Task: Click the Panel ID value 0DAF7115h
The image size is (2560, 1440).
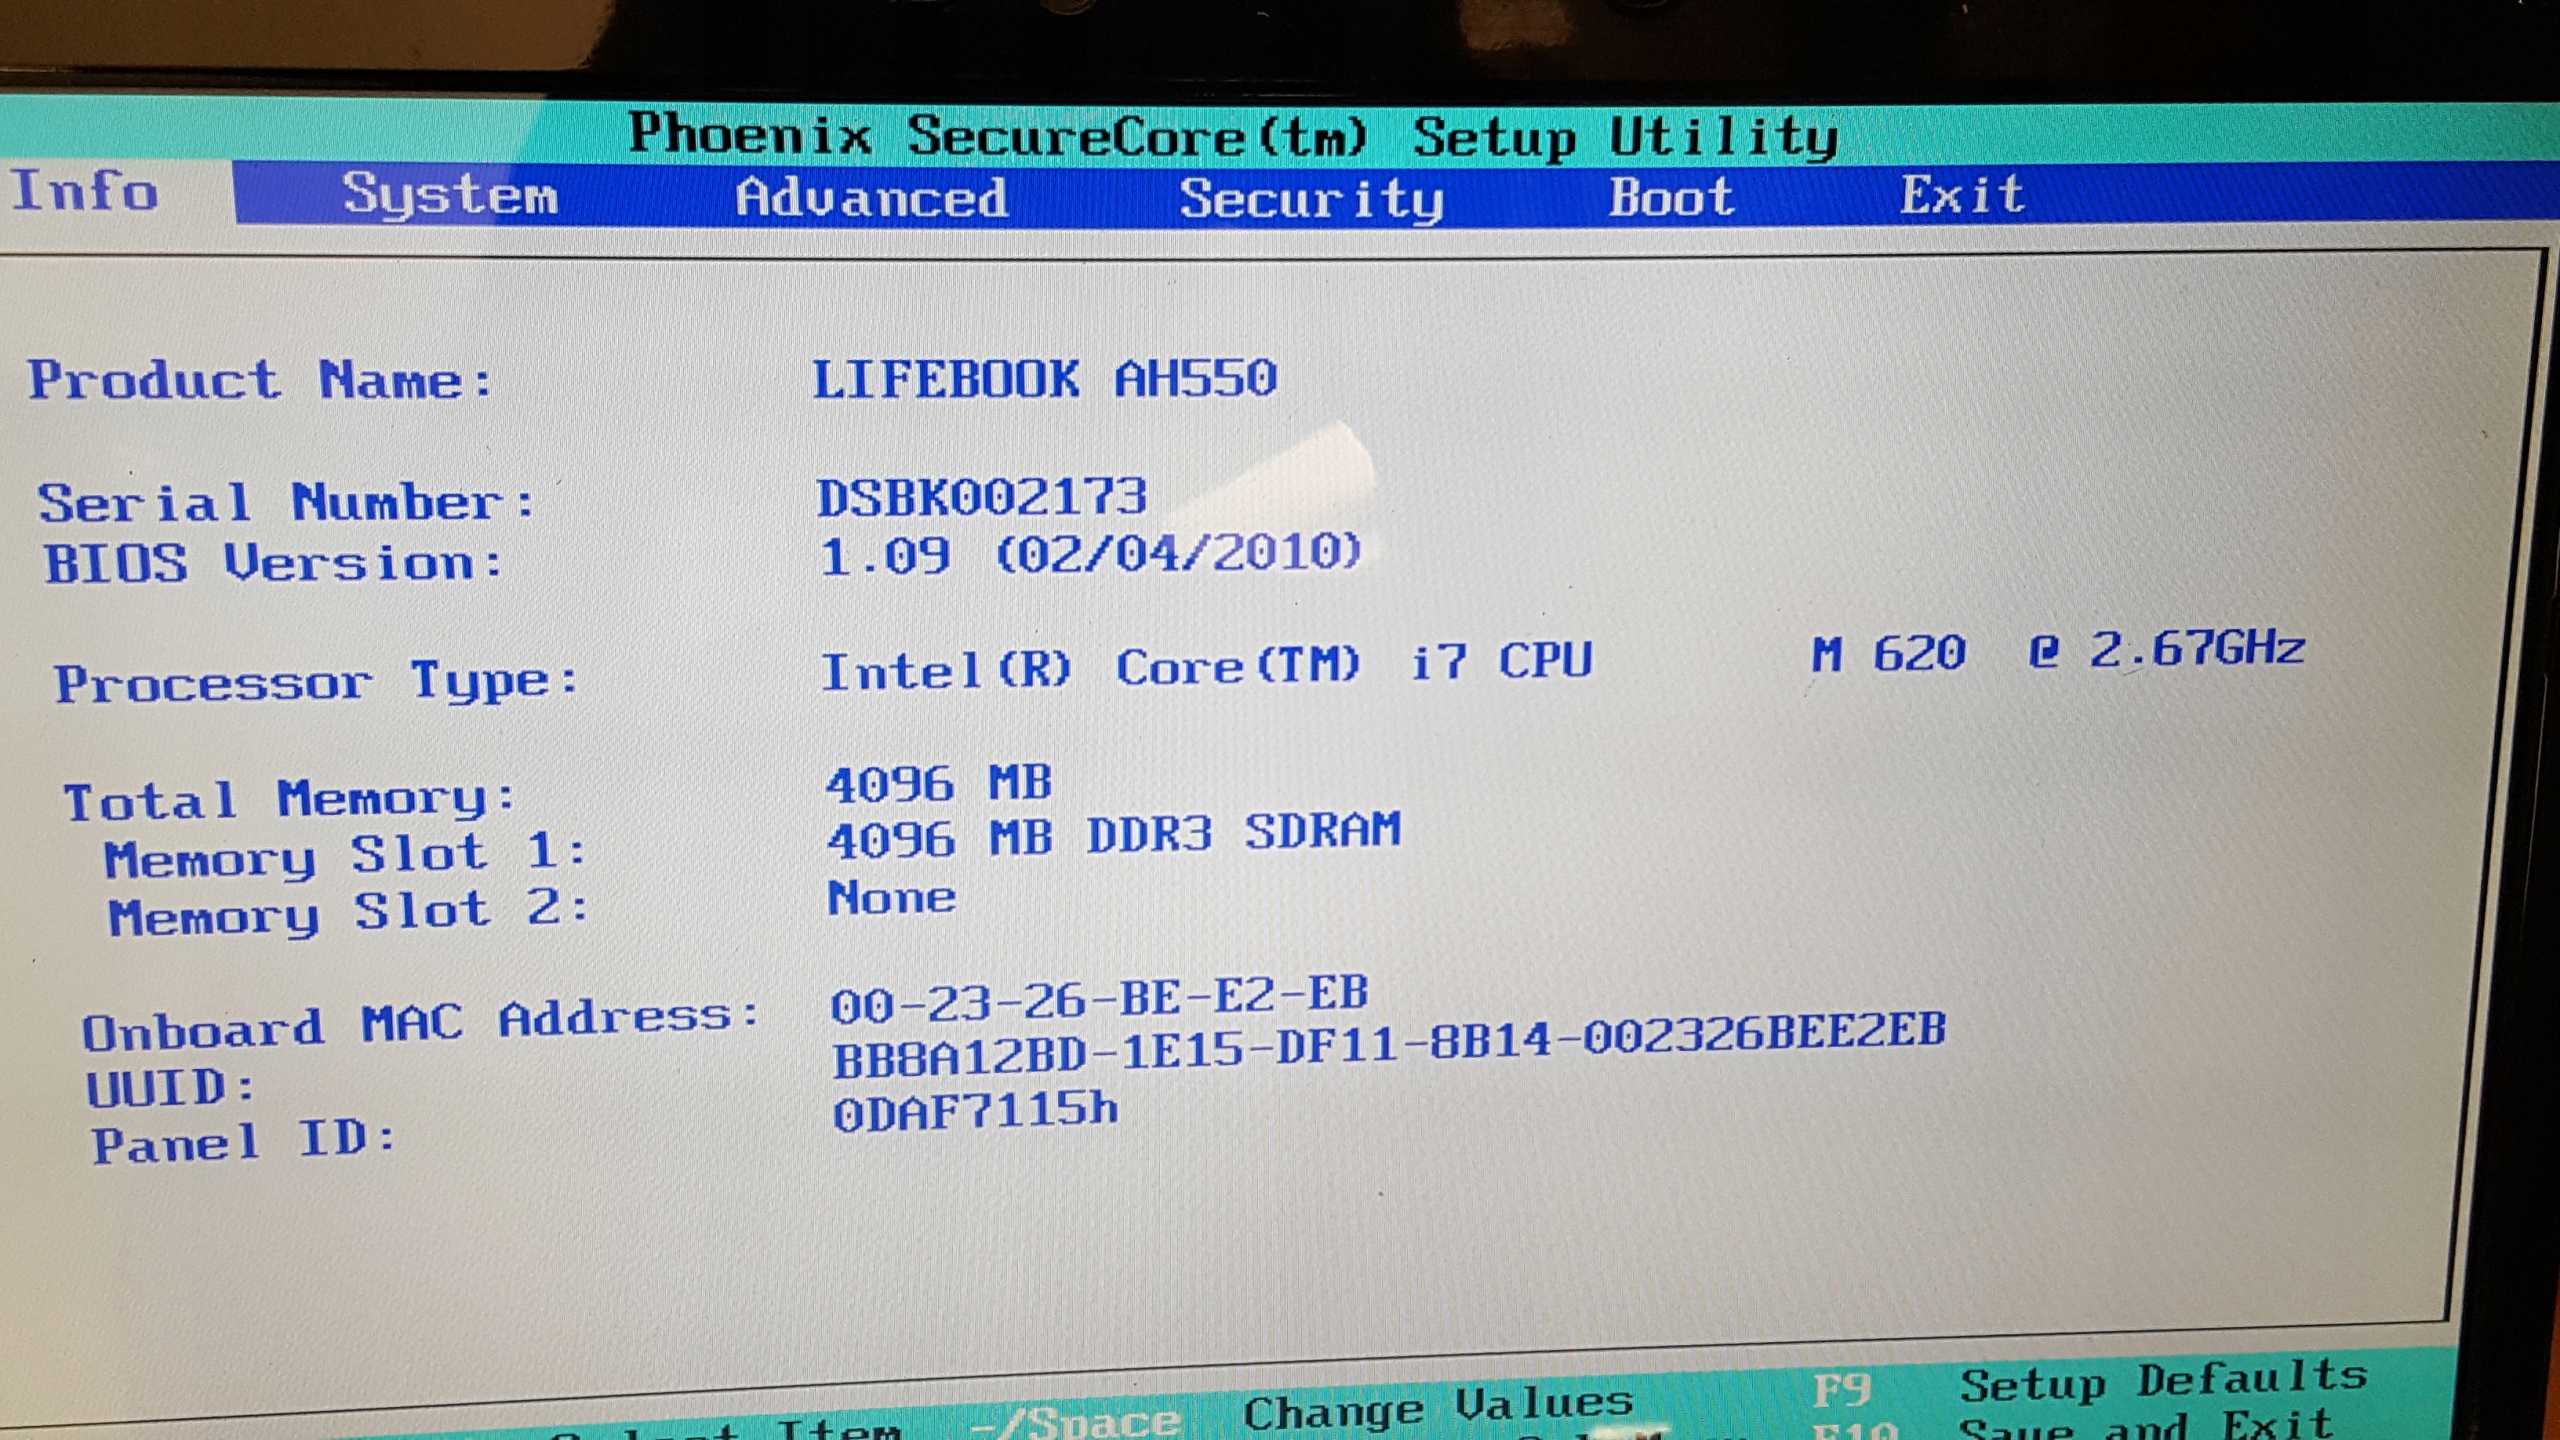Action: [975, 1111]
